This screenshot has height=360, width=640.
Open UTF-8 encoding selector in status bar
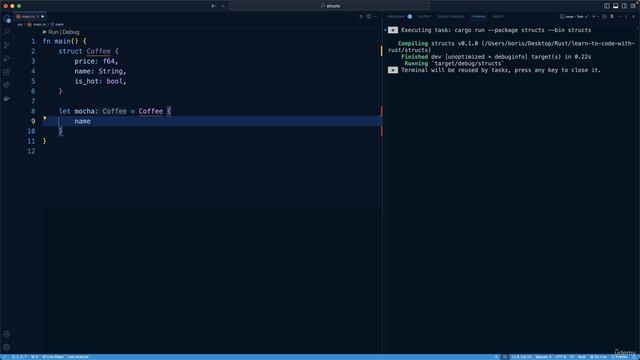[x=560, y=357]
